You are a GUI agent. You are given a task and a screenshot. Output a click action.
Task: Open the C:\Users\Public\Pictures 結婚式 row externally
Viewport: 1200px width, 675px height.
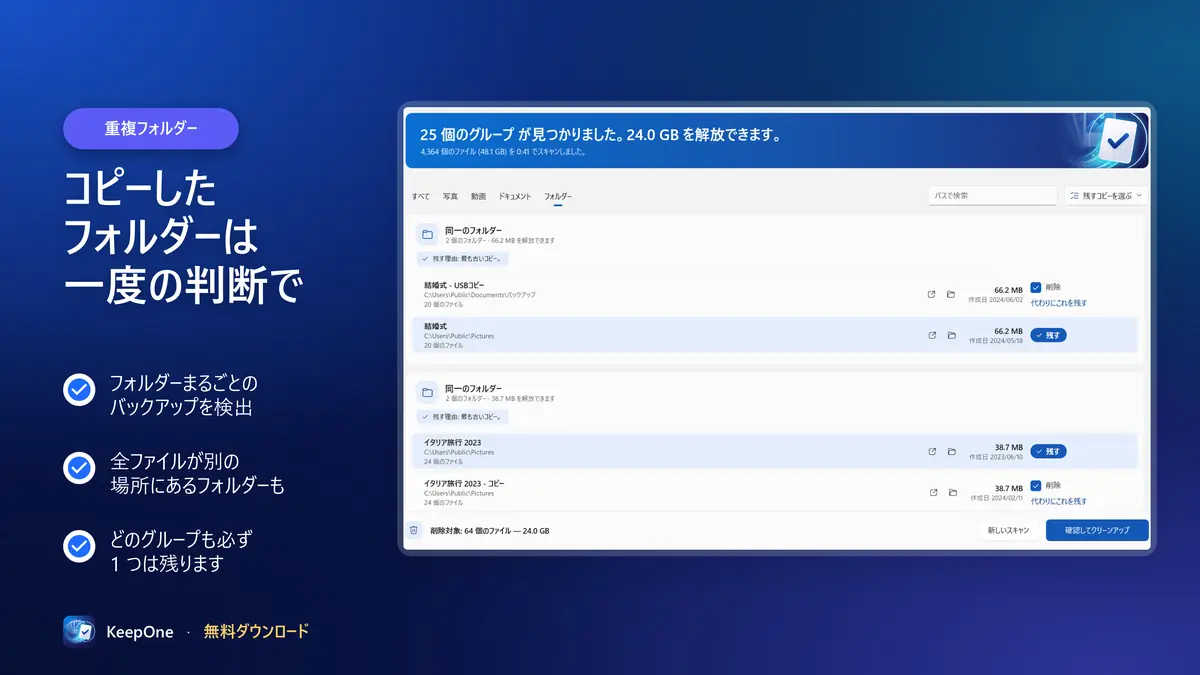pyautogui.click(x=932, y=335)
